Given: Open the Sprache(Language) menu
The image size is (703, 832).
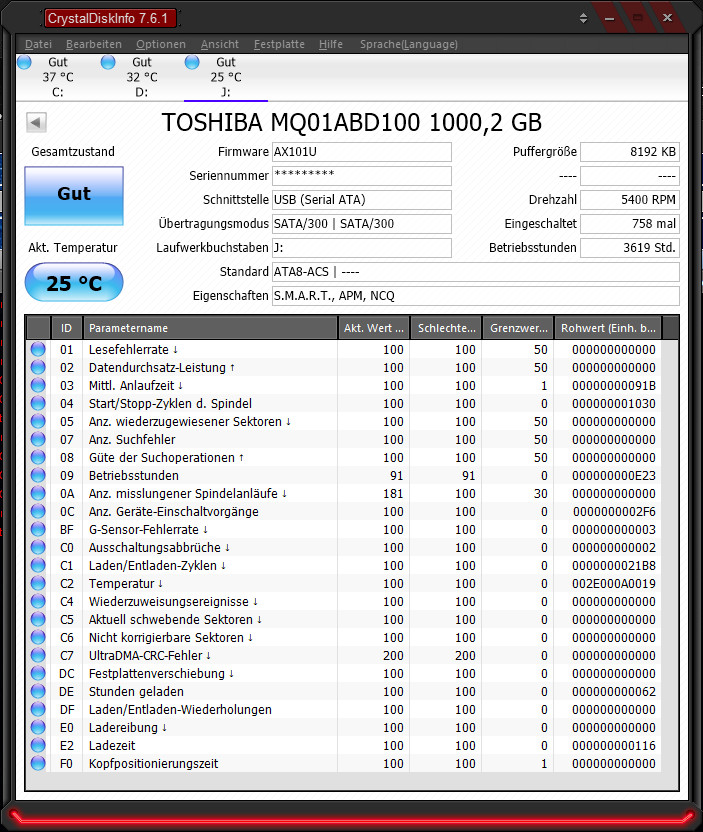Looking at the screenshot, I should [409, 44].
